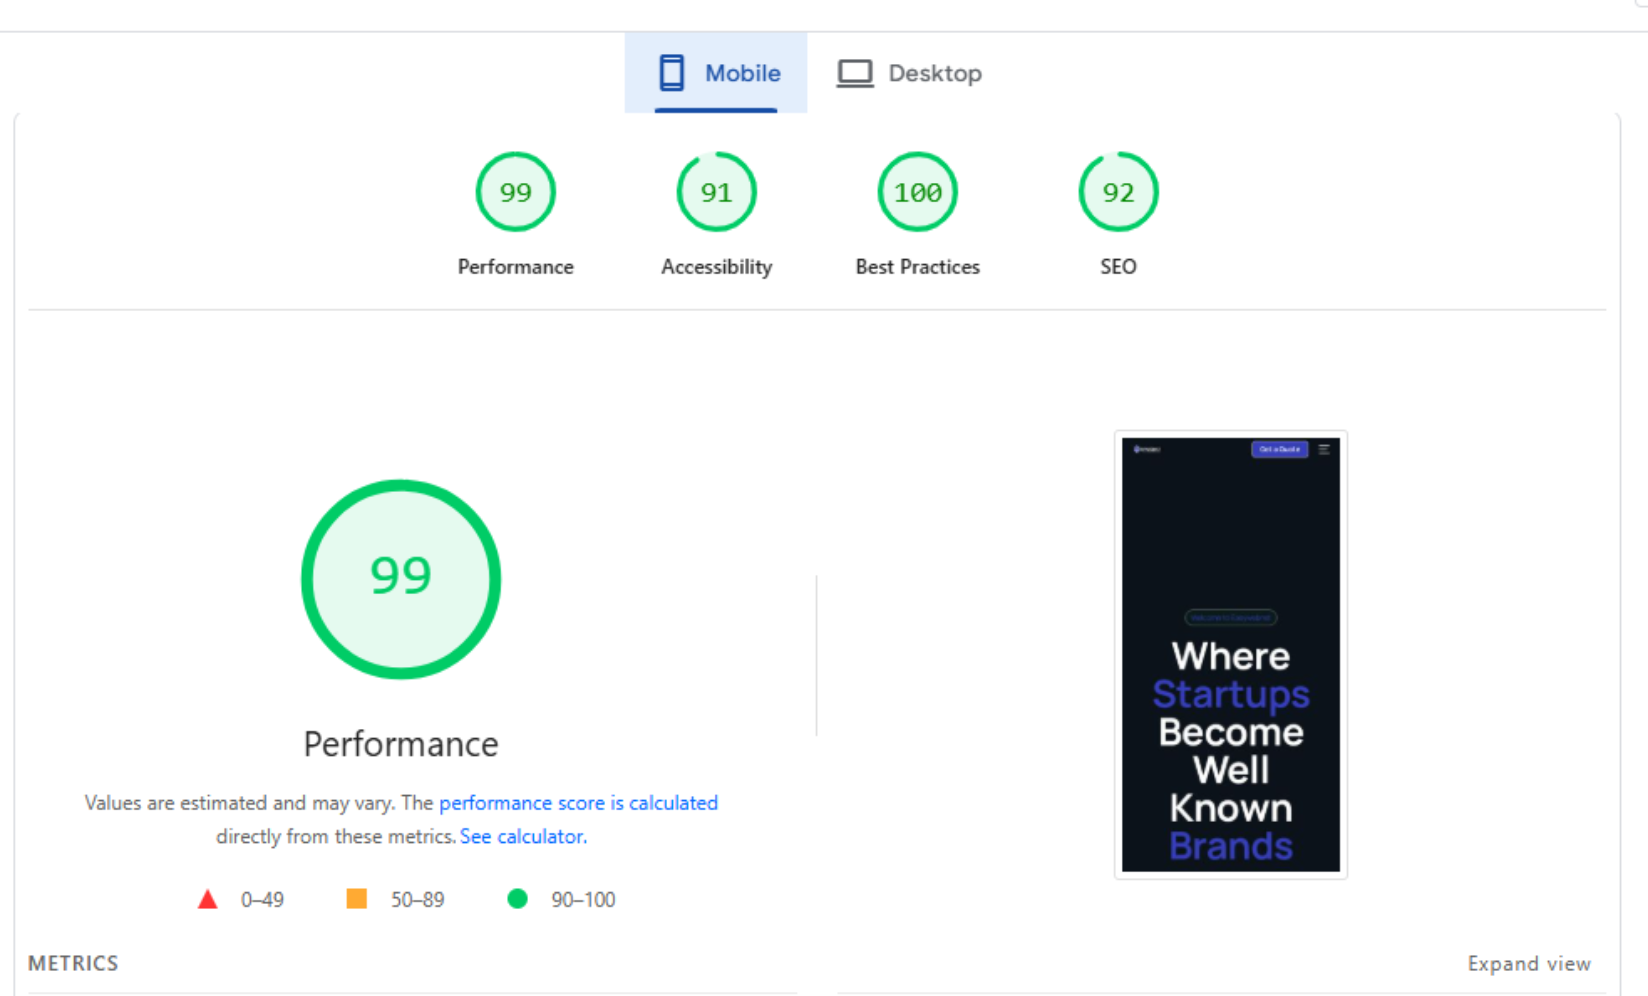The image size is (1648, 996).
Task: Open the Accessibility gauge showing 91
Action: (x=716, y=192)
